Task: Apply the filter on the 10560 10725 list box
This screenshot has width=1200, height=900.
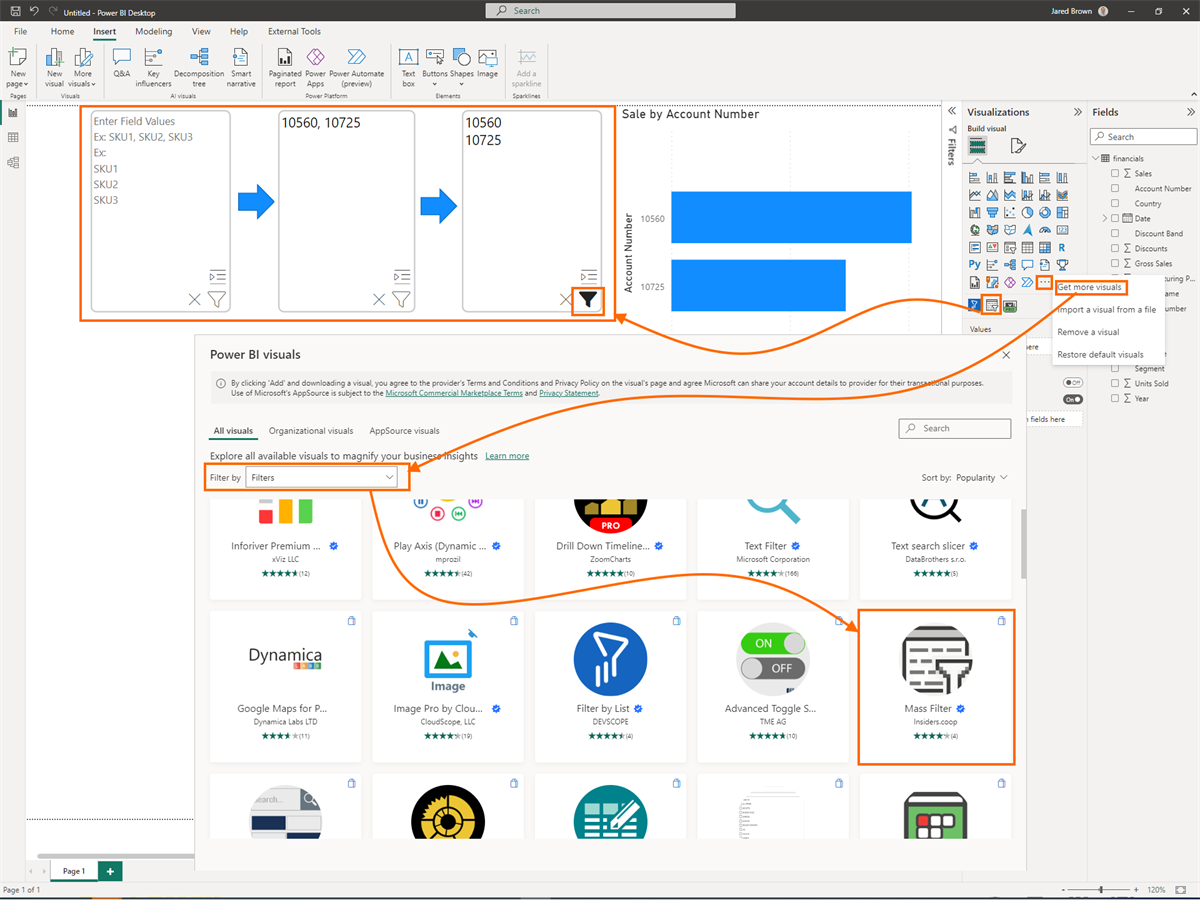Action: coord(588,299)
